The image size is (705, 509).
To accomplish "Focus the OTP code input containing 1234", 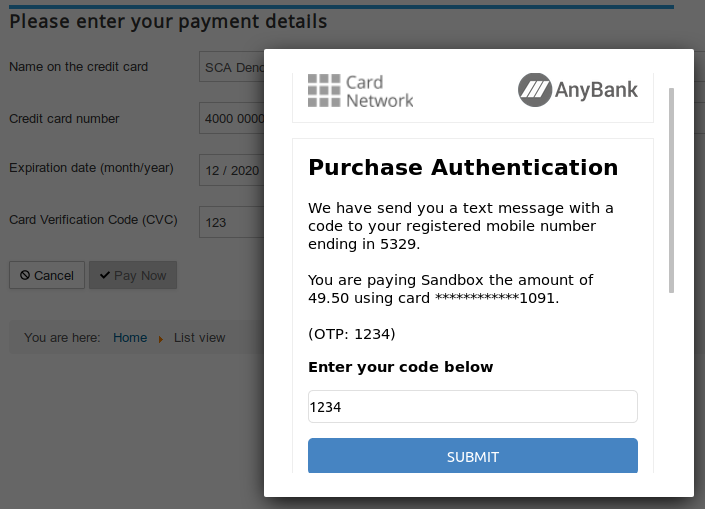I will pyautogui.click(x=472, y=407).
